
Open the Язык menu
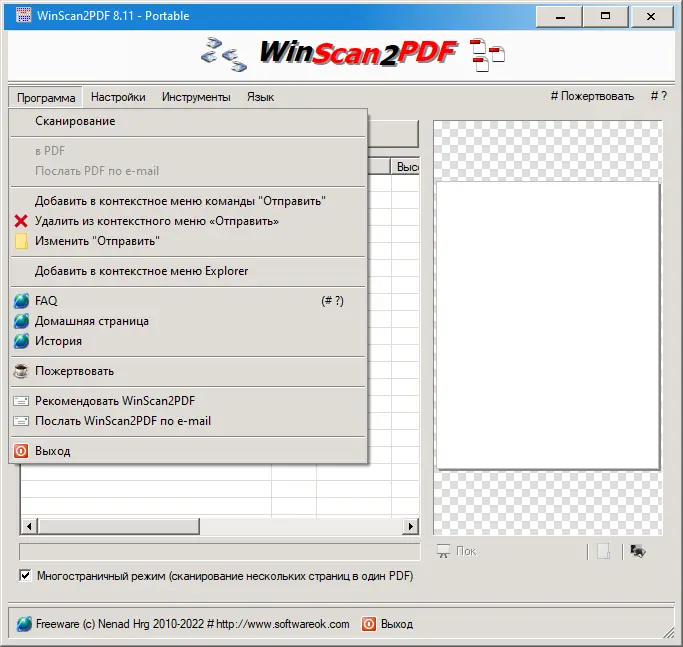260,97
